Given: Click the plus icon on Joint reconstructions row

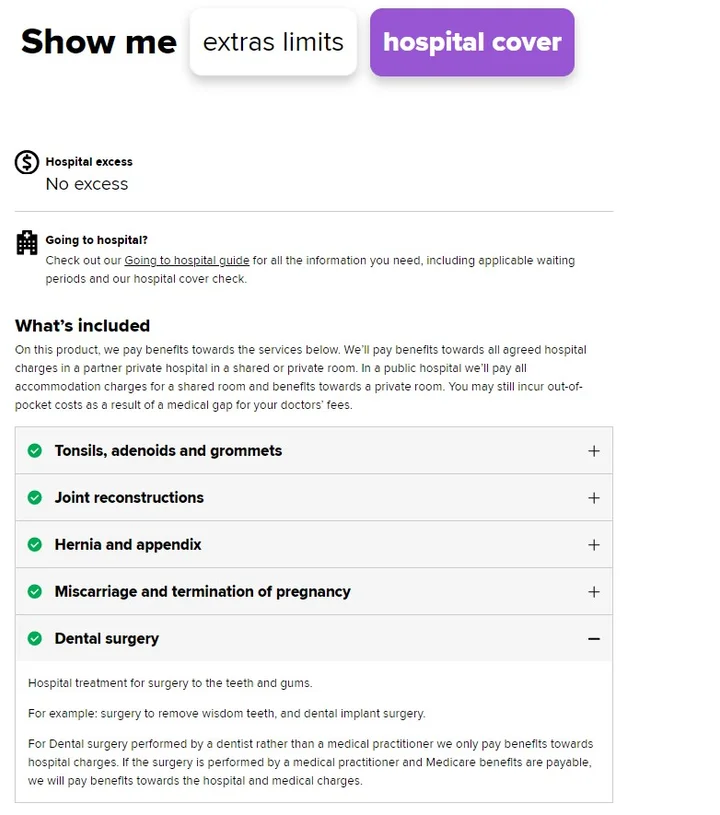Looking at the screenshot, I should [594, 497].
